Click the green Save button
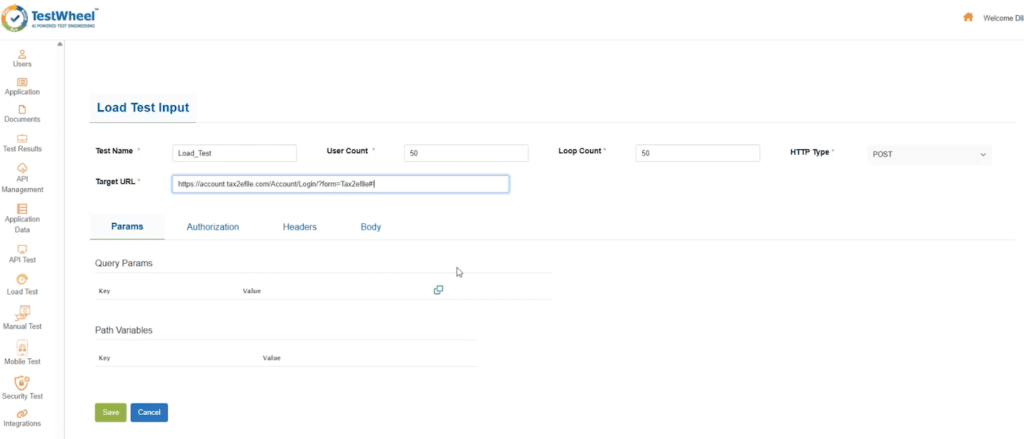1024x439 pixels. (110, 412)
